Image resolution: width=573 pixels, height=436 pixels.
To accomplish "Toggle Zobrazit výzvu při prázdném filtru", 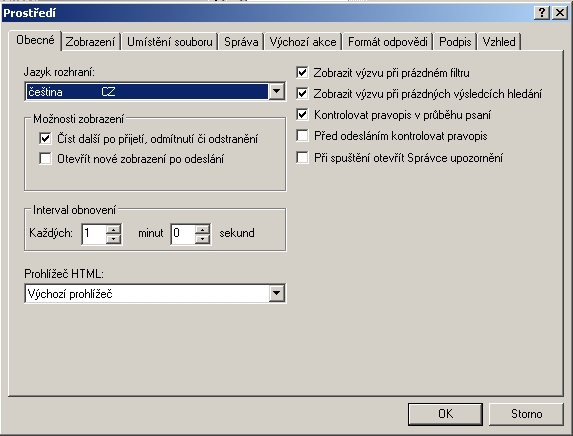I will 302,72.
